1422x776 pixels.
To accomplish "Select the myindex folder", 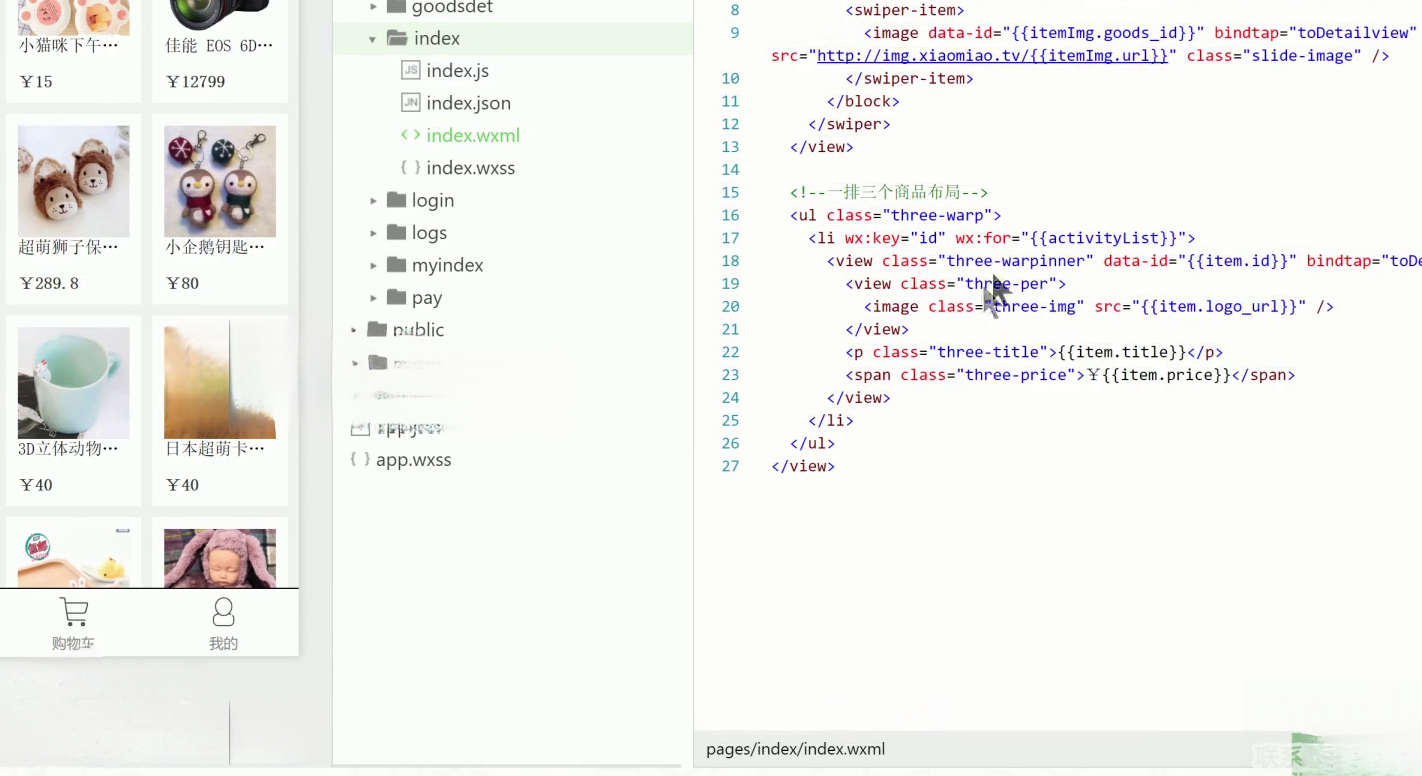I will (x=447, y=266).
